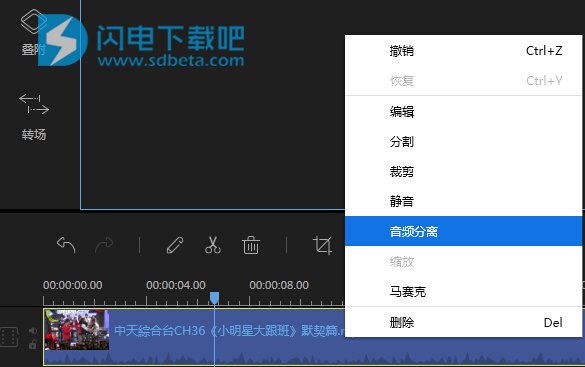
Task: Select 静音 in the context menu
Action: tap(463, 201)
